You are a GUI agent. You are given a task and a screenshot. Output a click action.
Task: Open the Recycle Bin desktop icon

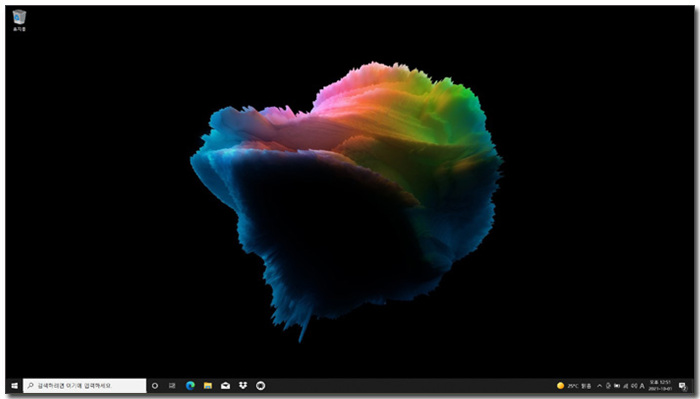(19, 20)
